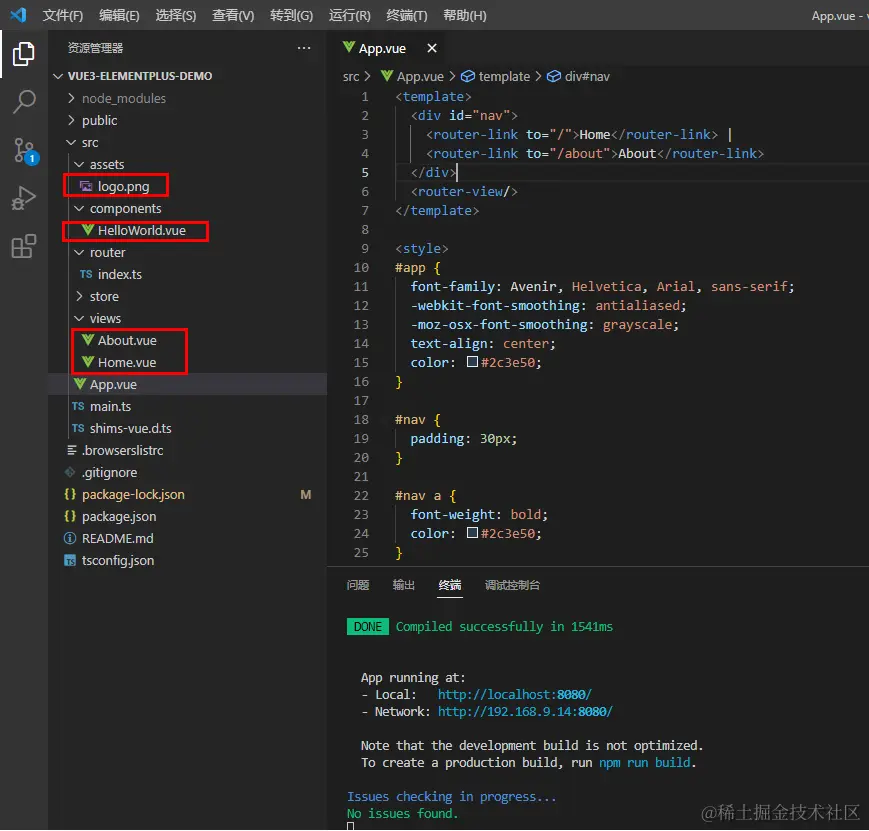Click the lines icon beside .browserslistrc

(71, 450)
